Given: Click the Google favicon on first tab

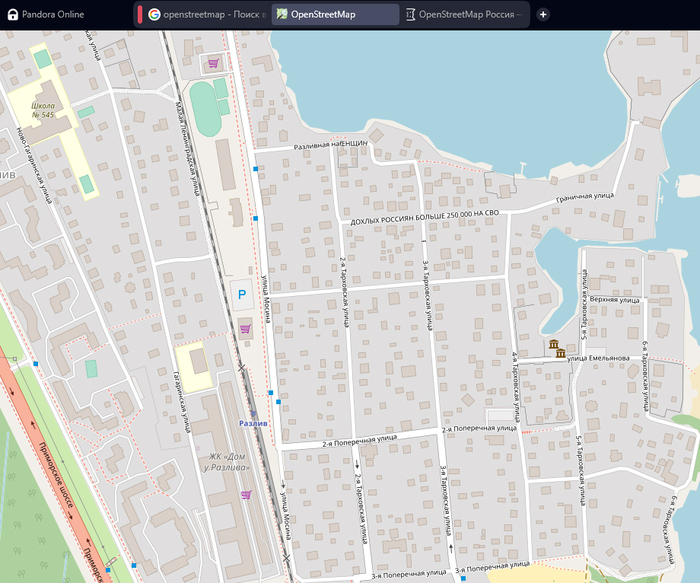Looking at the screenshot, I should [154, 15].
